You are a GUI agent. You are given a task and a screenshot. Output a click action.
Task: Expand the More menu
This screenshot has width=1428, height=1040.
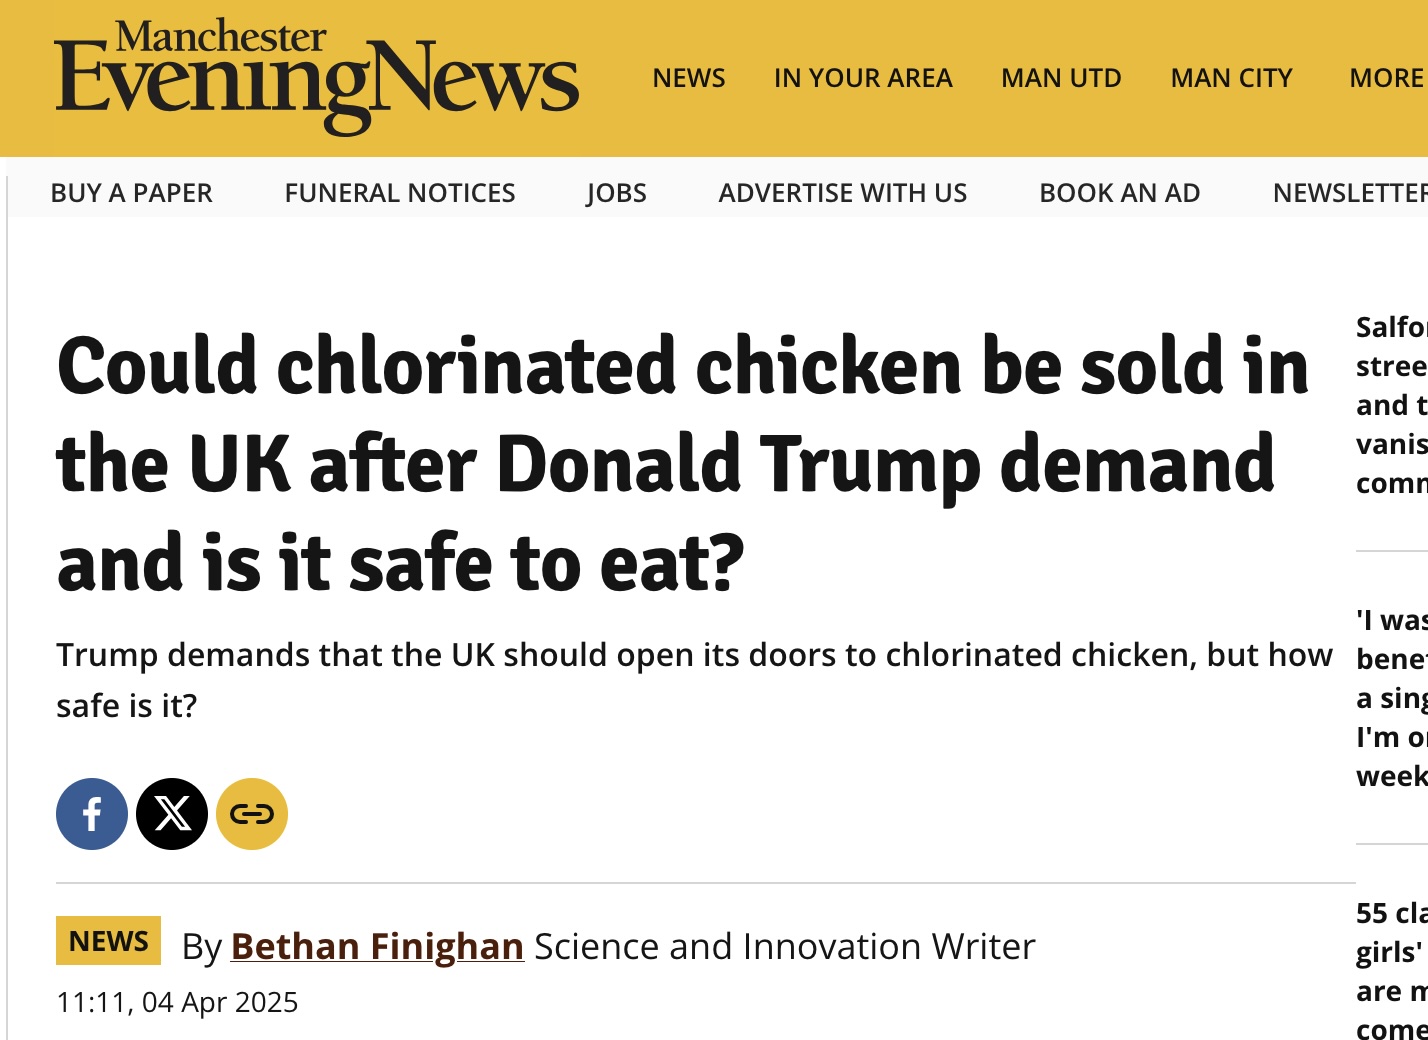1386,78
